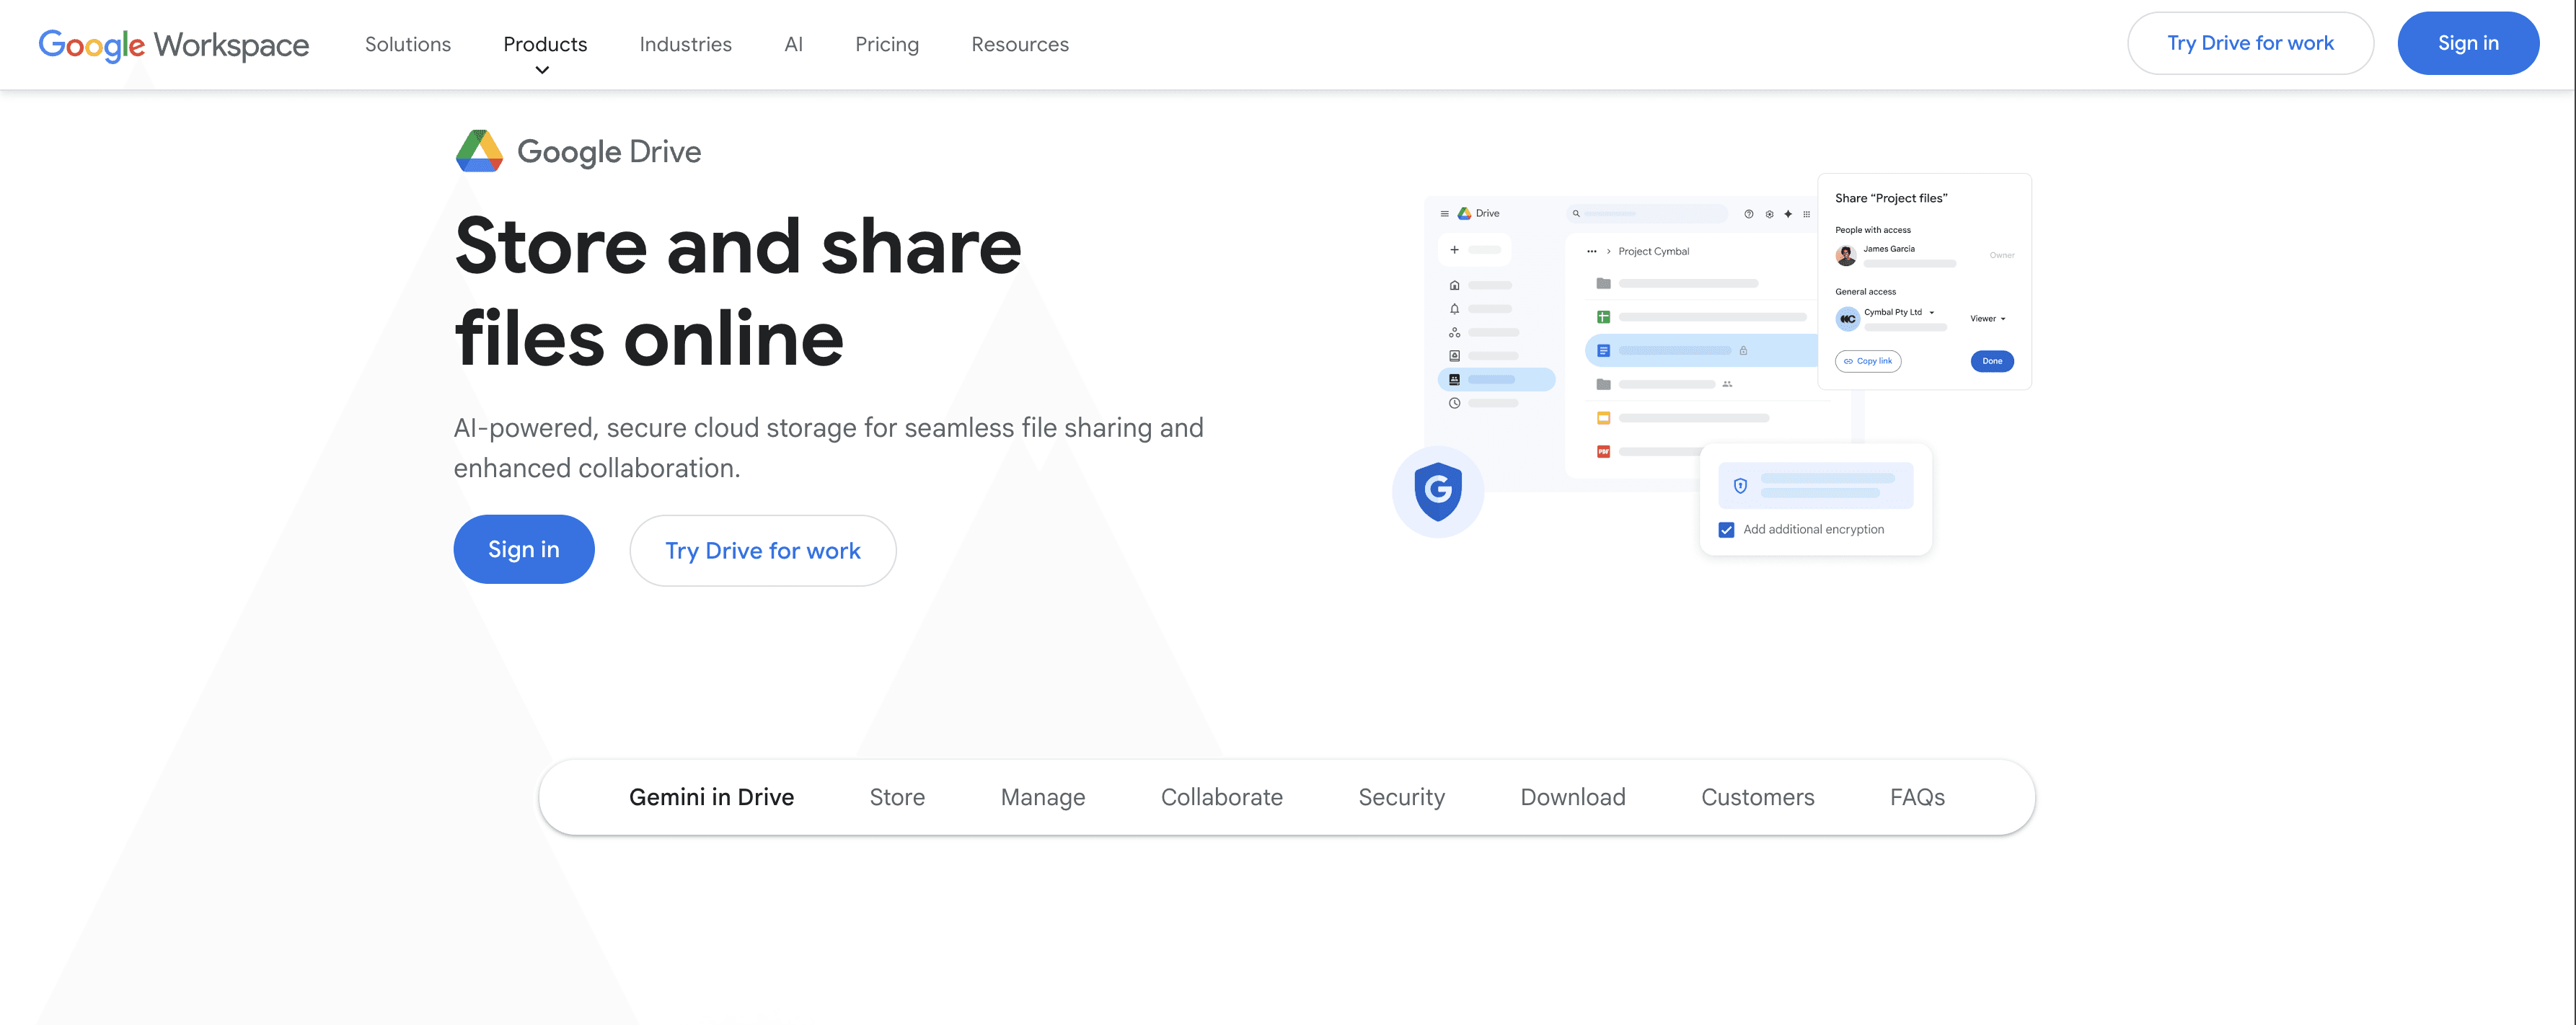Switch to the Security tab

pos(1401,797)
